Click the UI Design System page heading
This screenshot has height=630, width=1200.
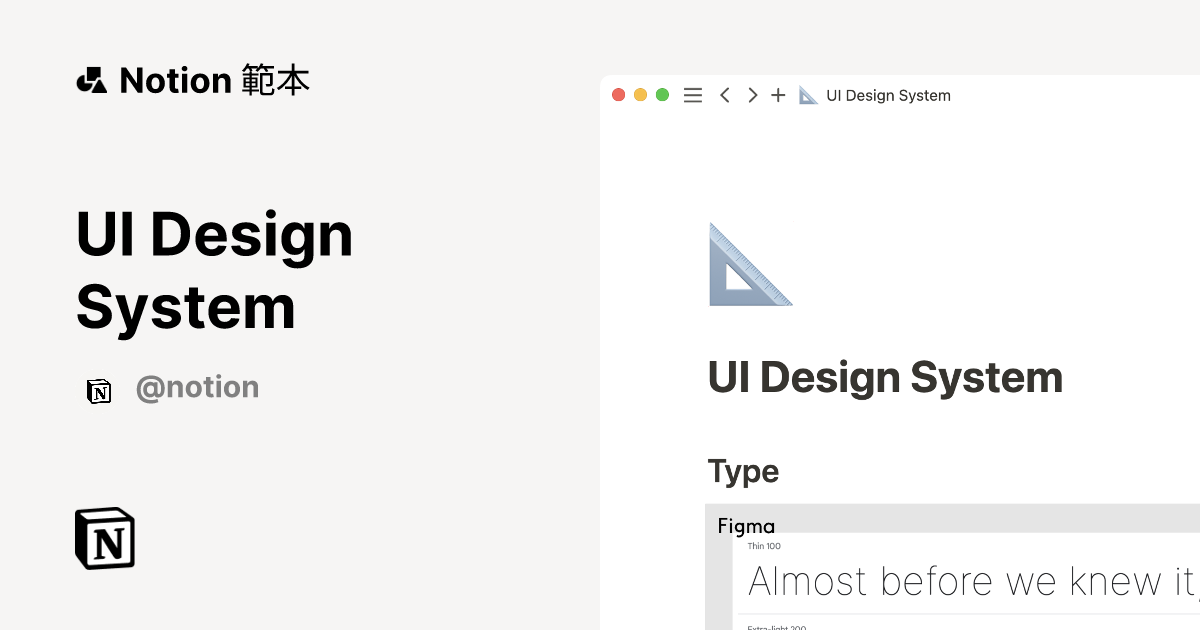[x=885, y=378]
